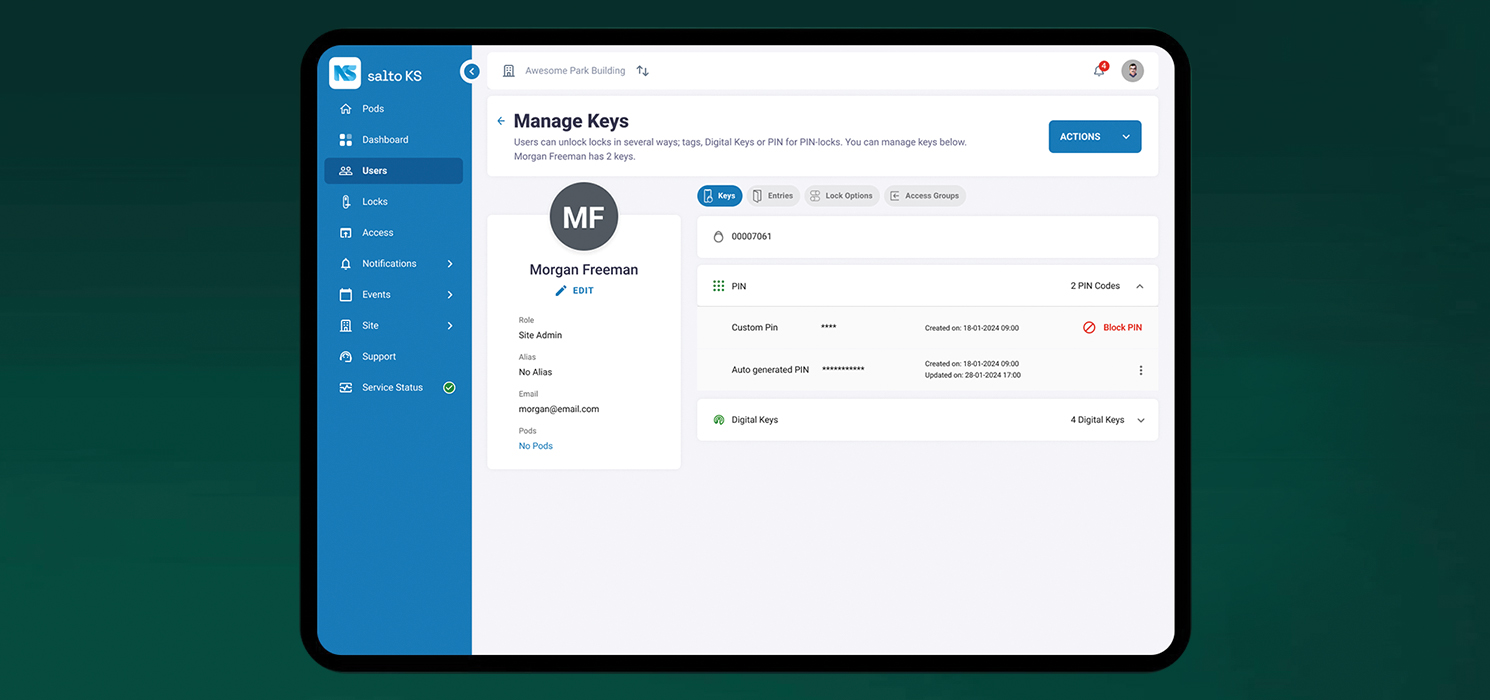Open Service Status page
1490x700 pixels.
pos(393,388)
